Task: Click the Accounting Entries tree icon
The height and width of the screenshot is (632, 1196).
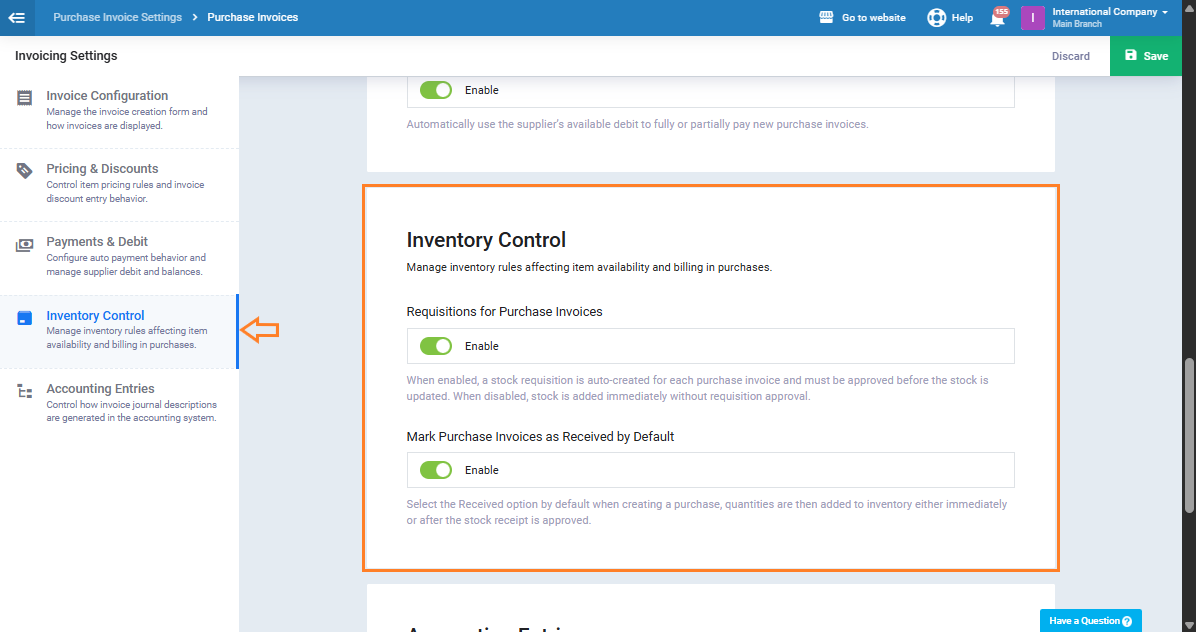Action: point(25,391)
